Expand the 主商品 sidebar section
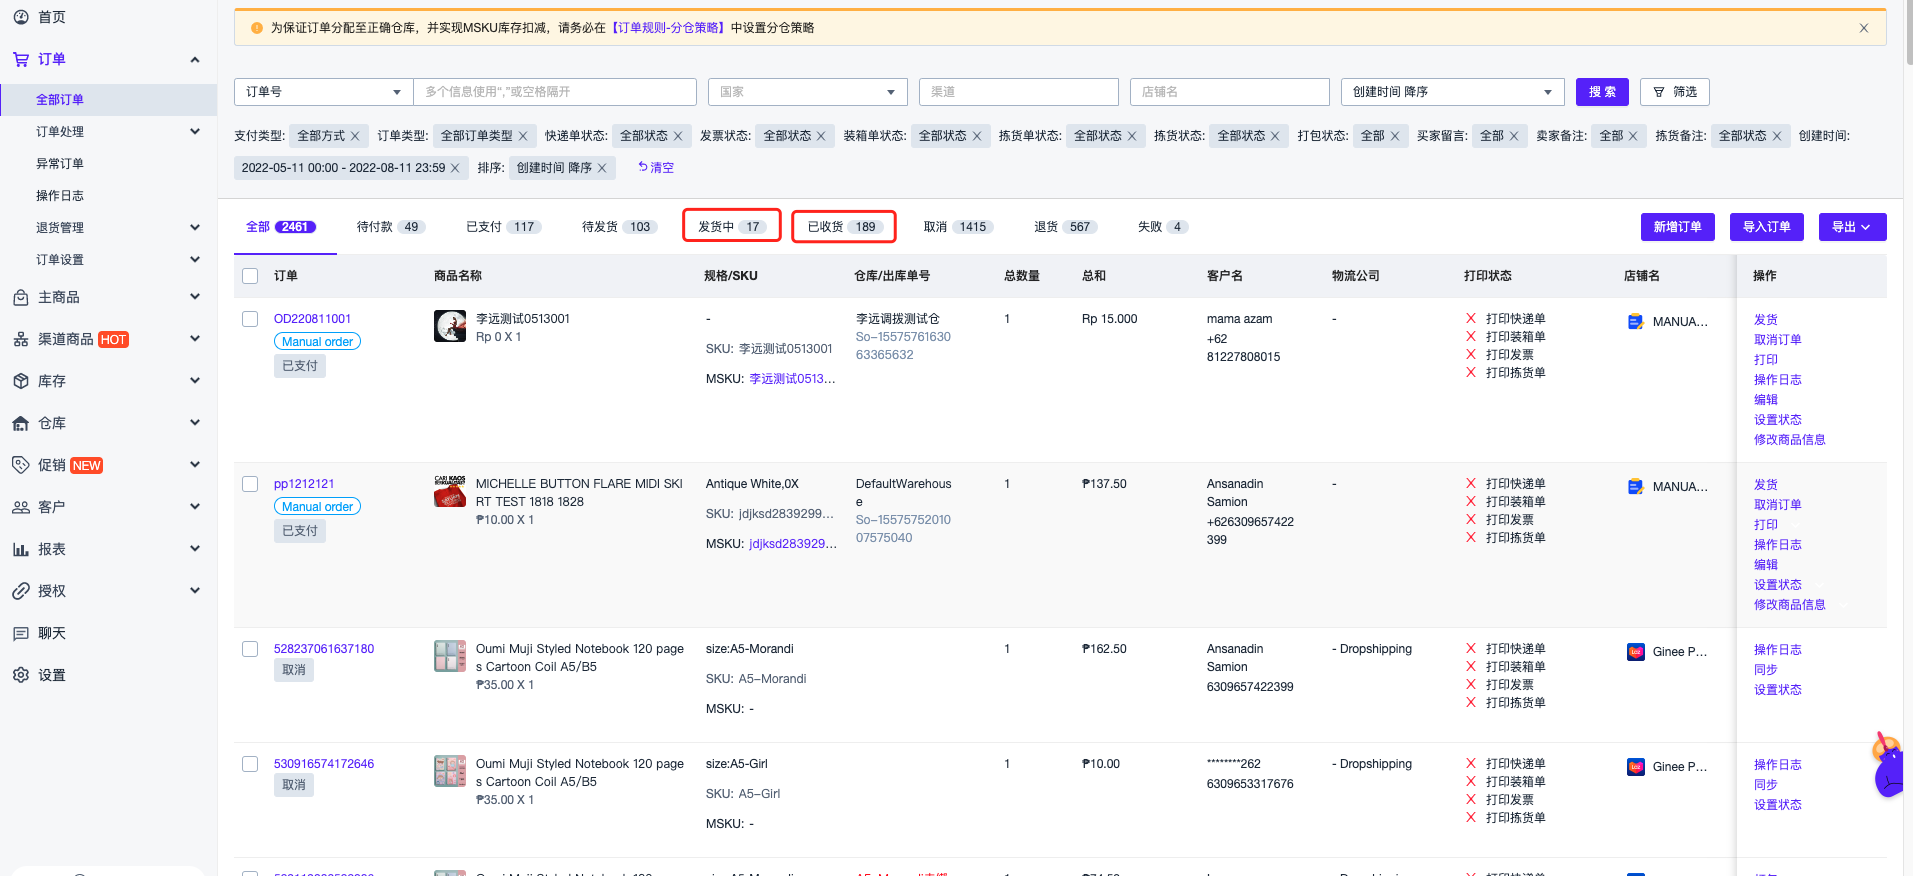 [195, 297]
